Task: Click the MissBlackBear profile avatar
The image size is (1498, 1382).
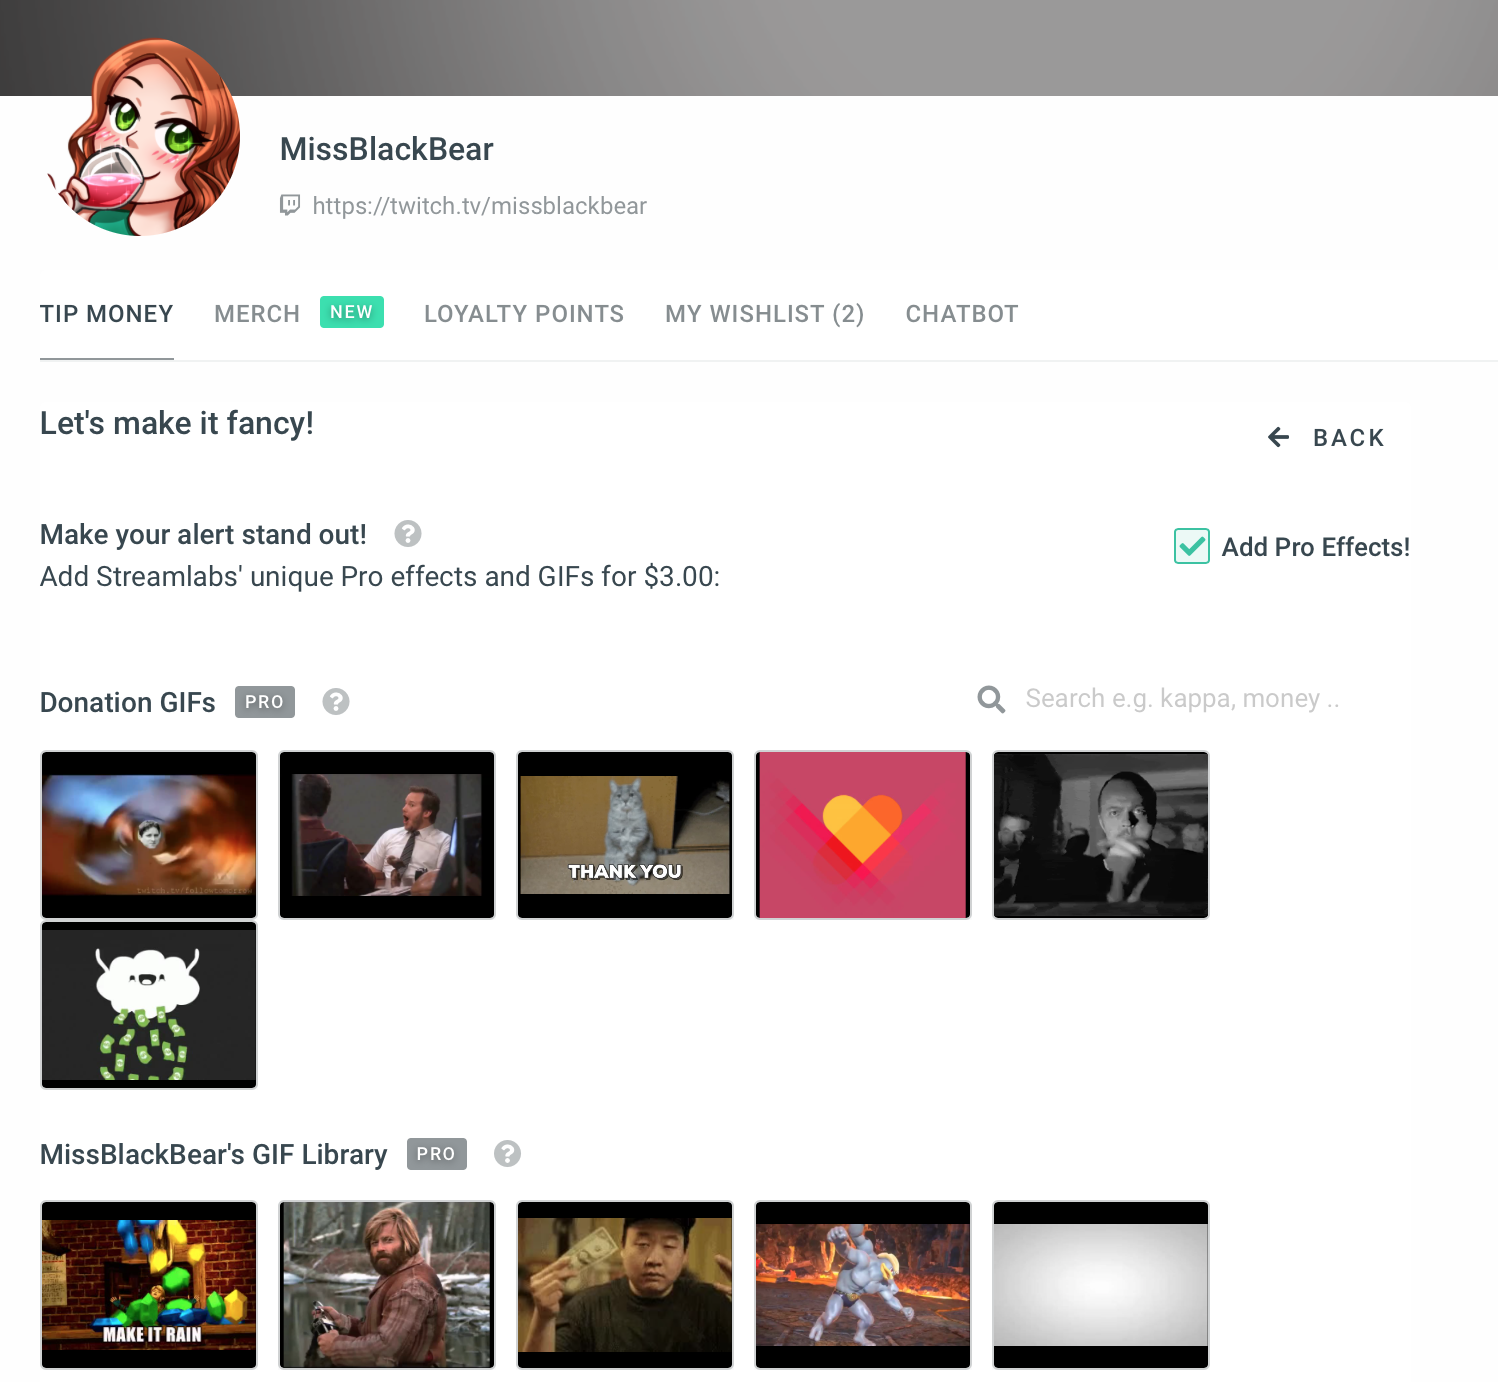Action: (141, 138)
